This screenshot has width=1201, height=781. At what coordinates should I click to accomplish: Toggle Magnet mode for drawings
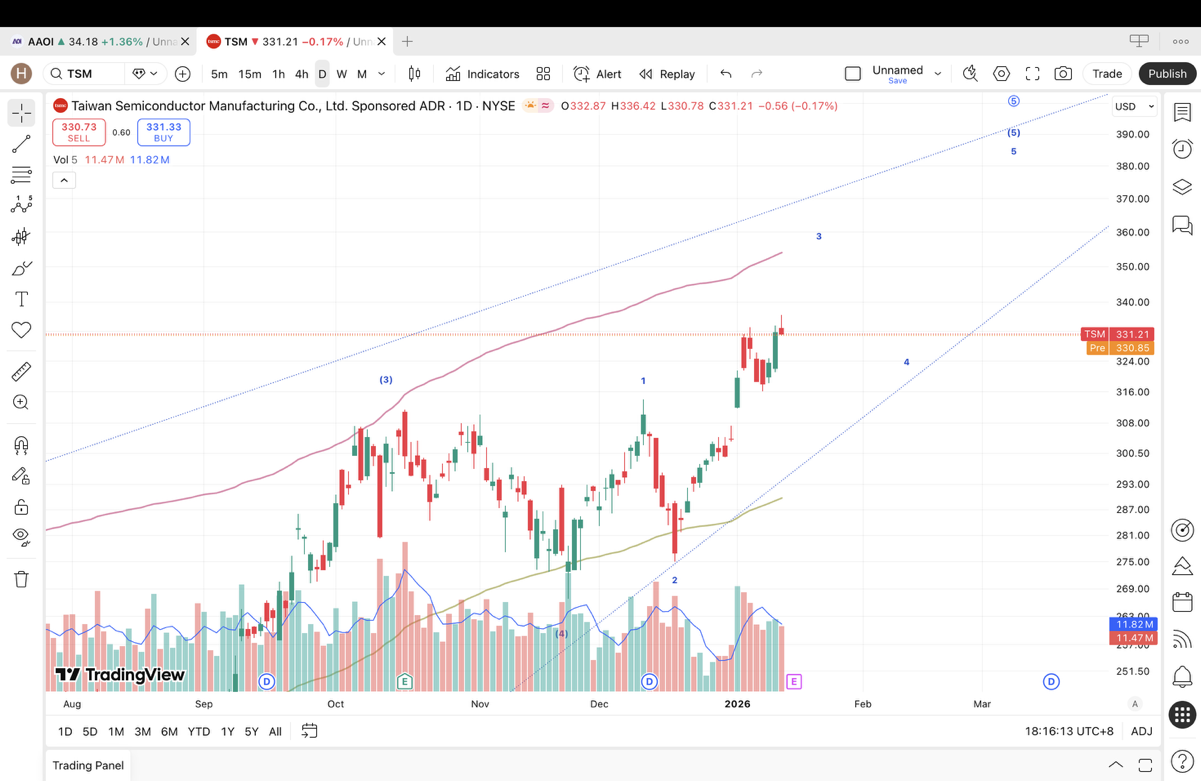pos(21,445)
